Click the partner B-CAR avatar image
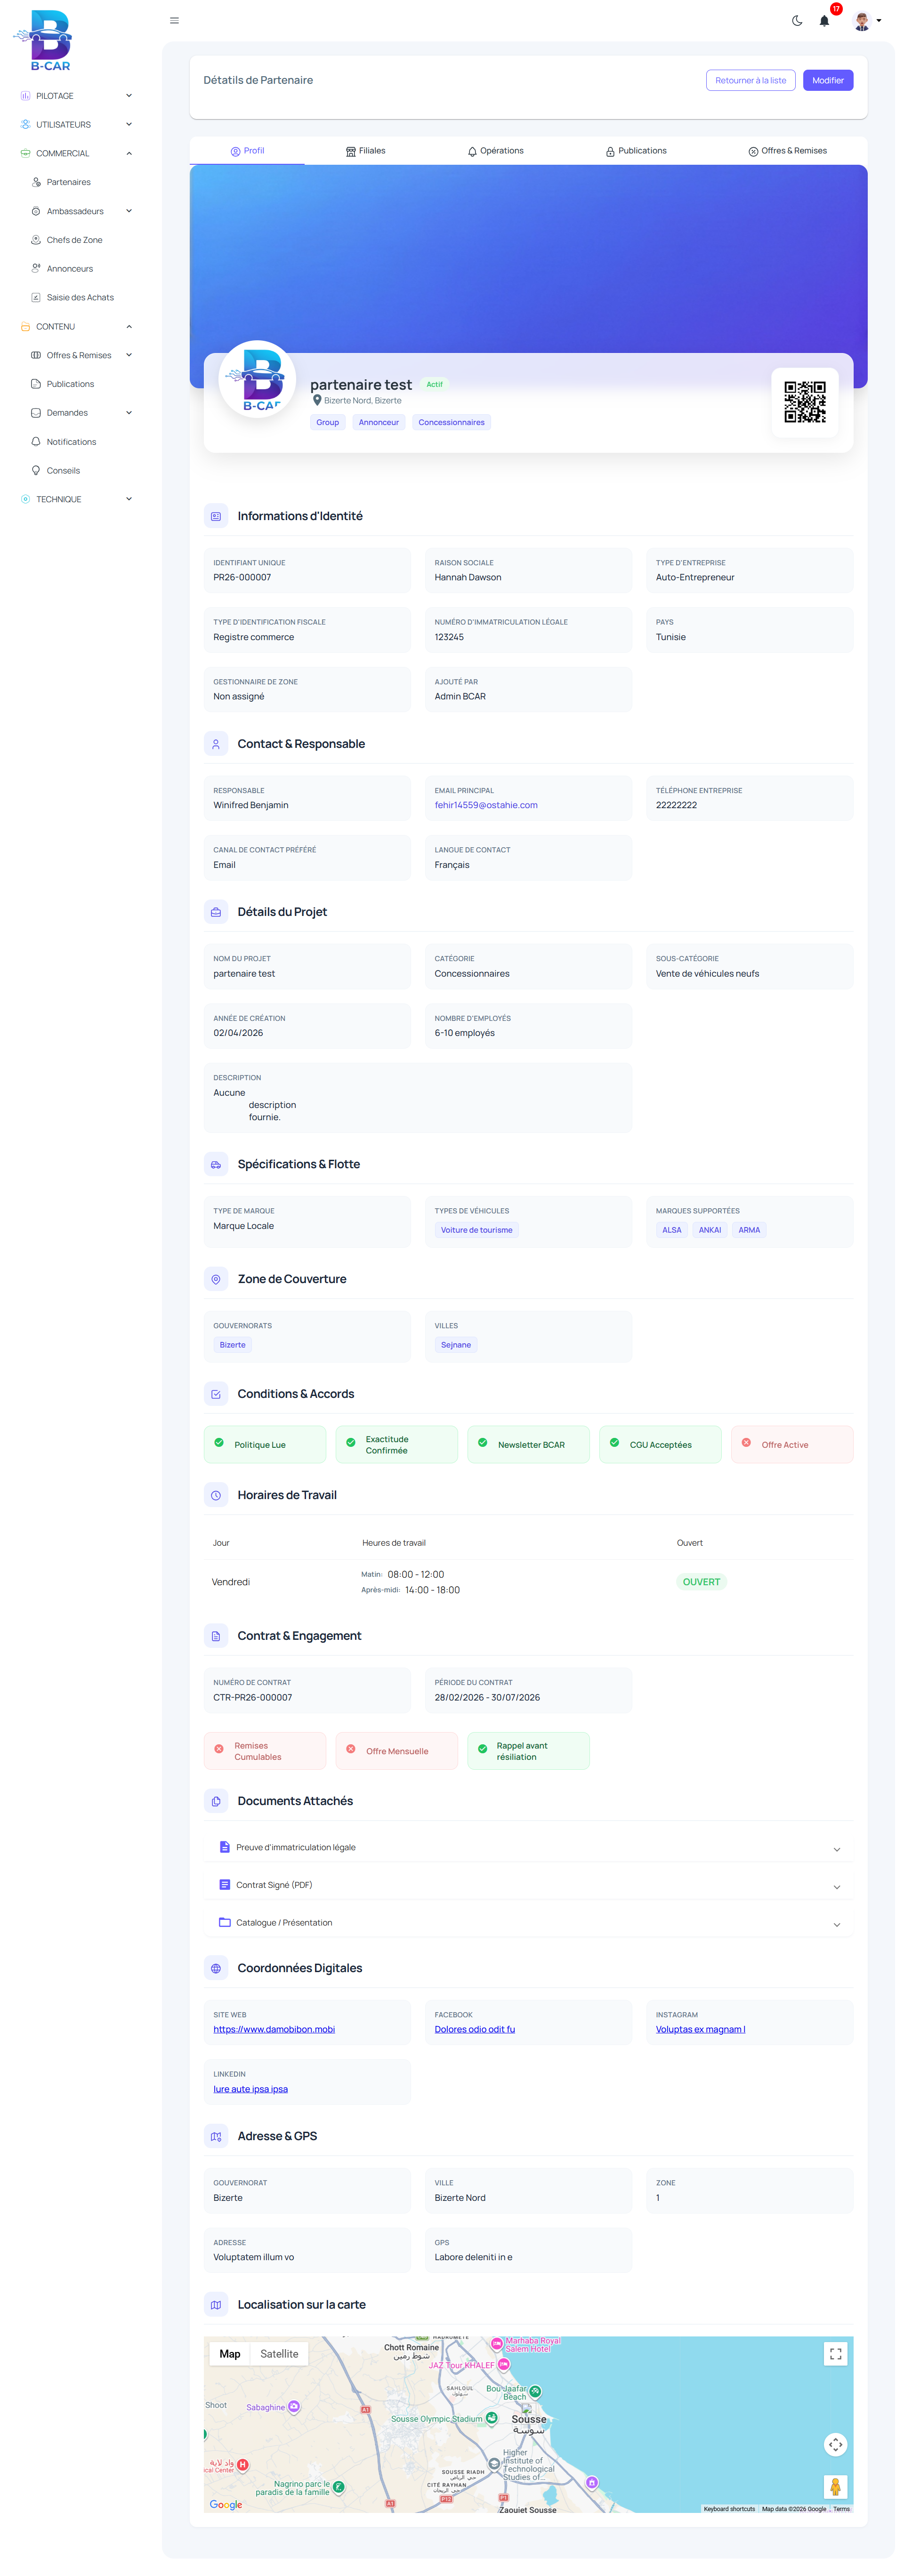 click(x=257, y=379)
